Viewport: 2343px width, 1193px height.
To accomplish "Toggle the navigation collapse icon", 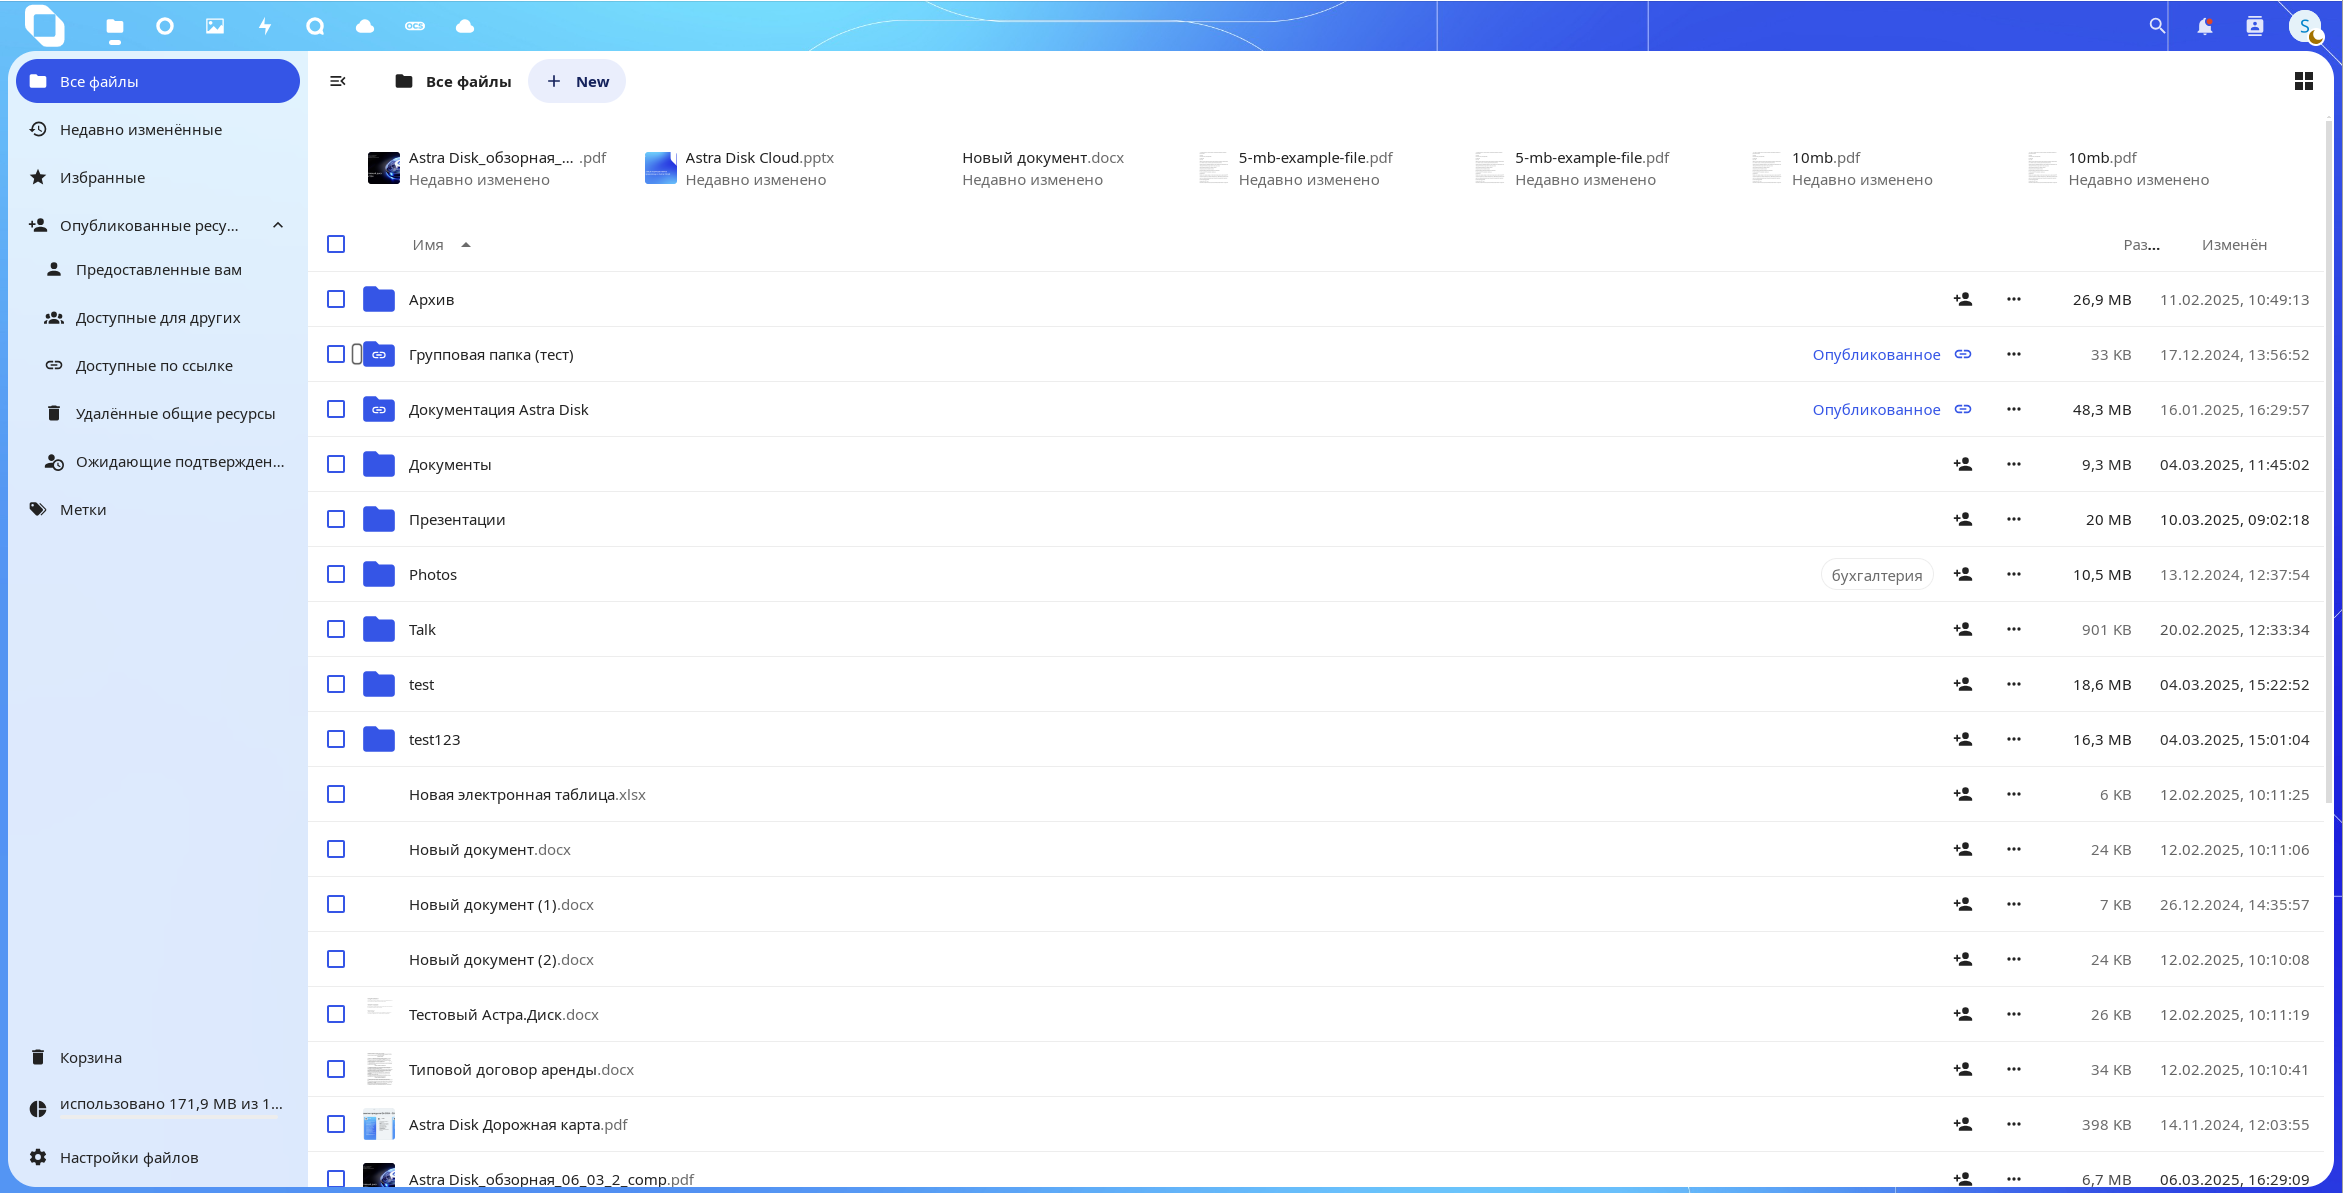I will coord(338,81).
